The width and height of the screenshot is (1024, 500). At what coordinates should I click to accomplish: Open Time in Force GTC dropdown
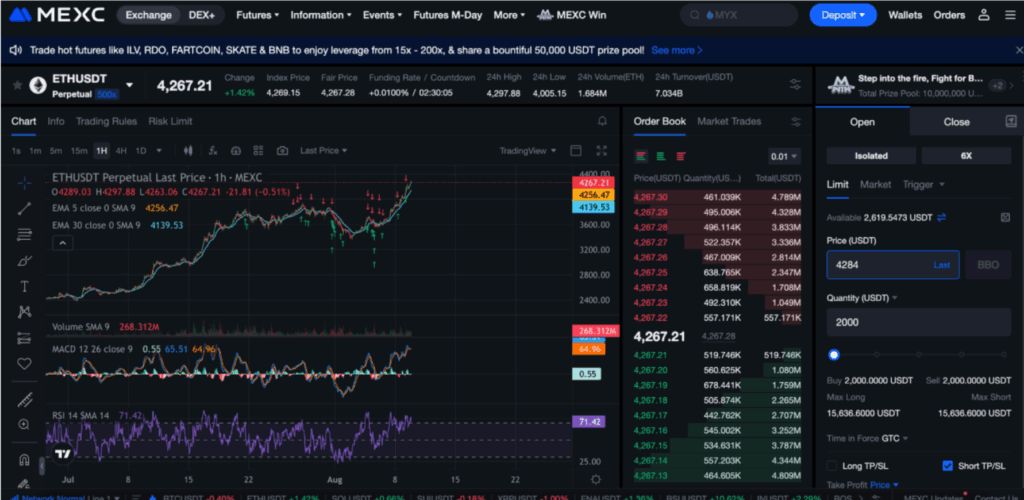point(894,439)
